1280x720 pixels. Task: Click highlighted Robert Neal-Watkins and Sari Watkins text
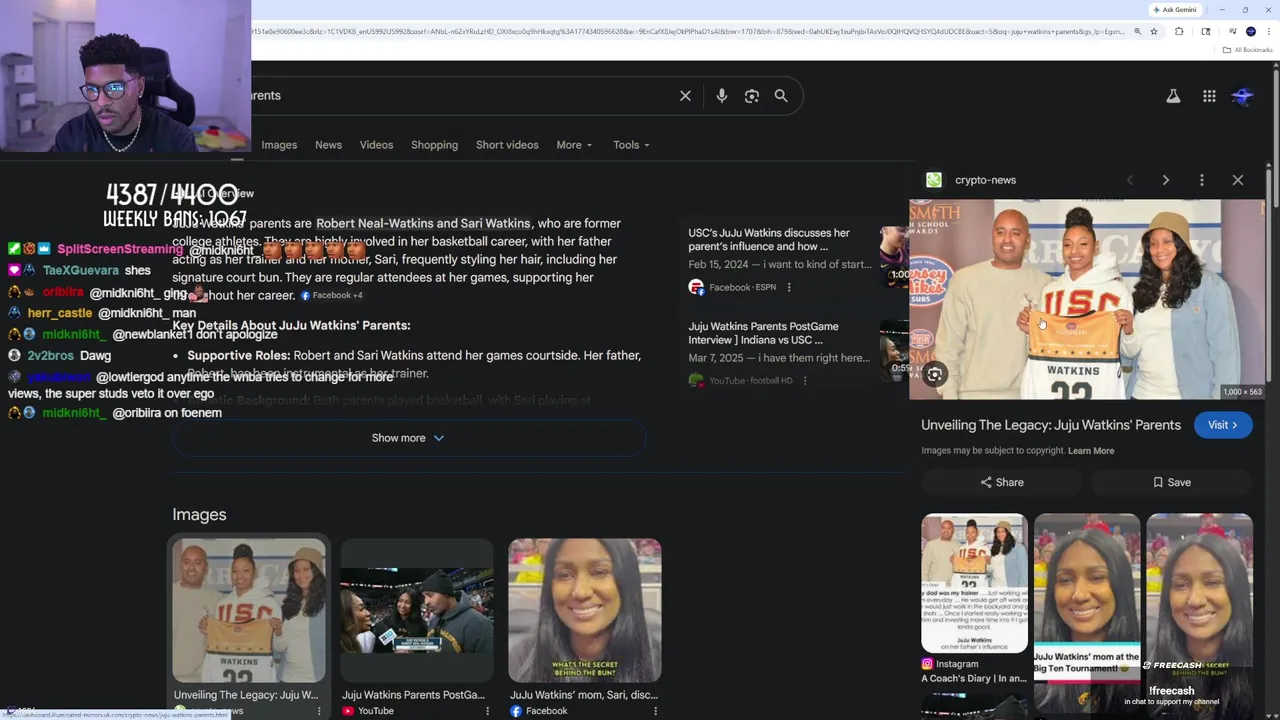click(x=423, y=223)
